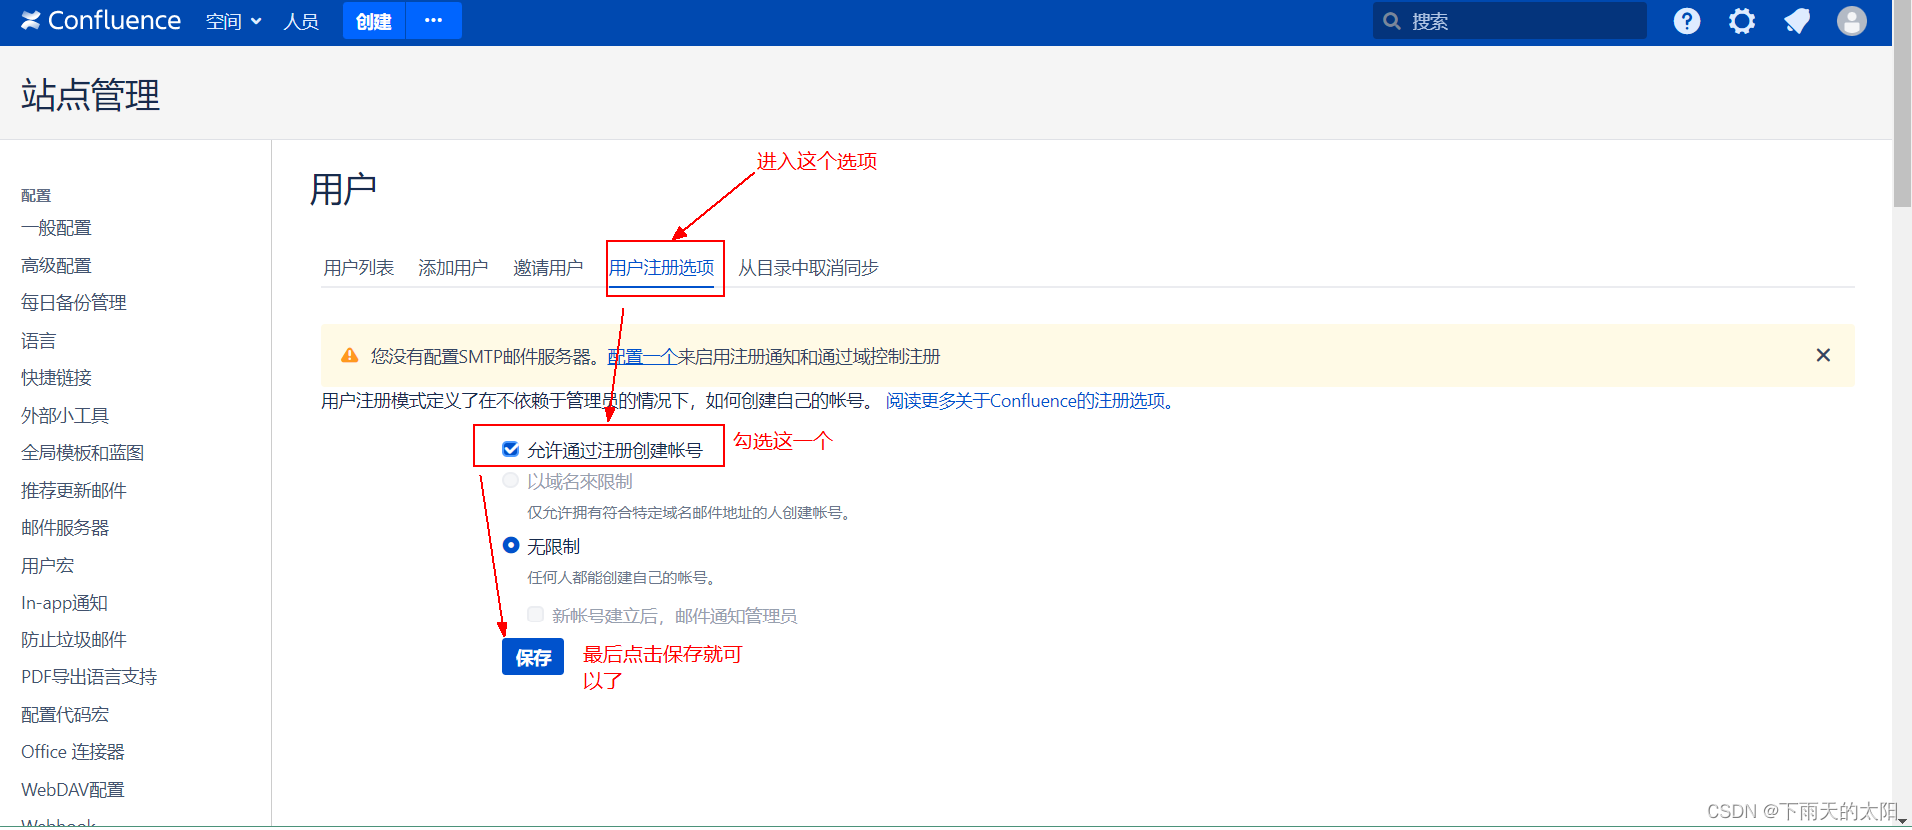Open the 人员 menu item
1912x830 pixels.
301,21
